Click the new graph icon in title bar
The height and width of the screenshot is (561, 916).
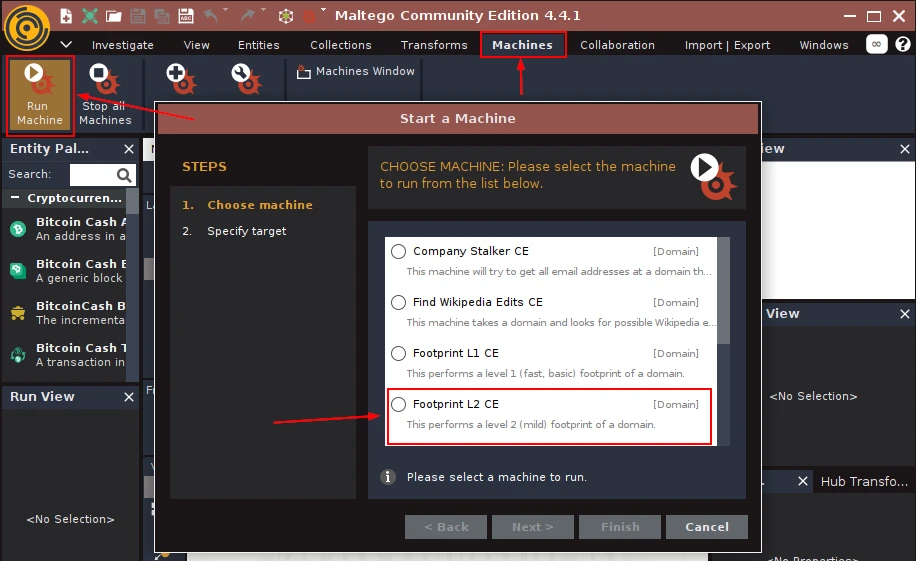(66, 16)
